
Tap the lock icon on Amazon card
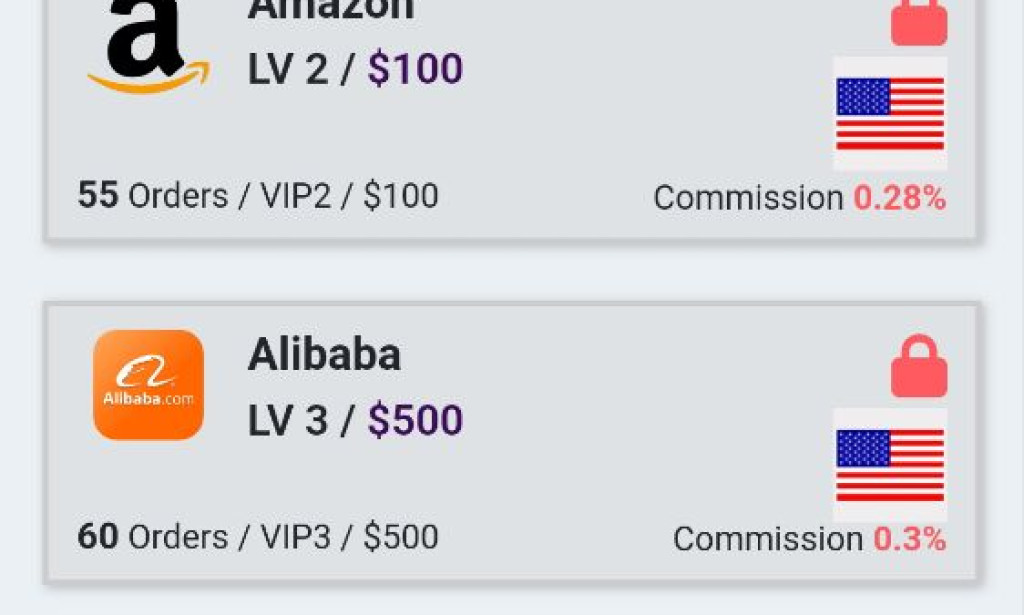919,22
